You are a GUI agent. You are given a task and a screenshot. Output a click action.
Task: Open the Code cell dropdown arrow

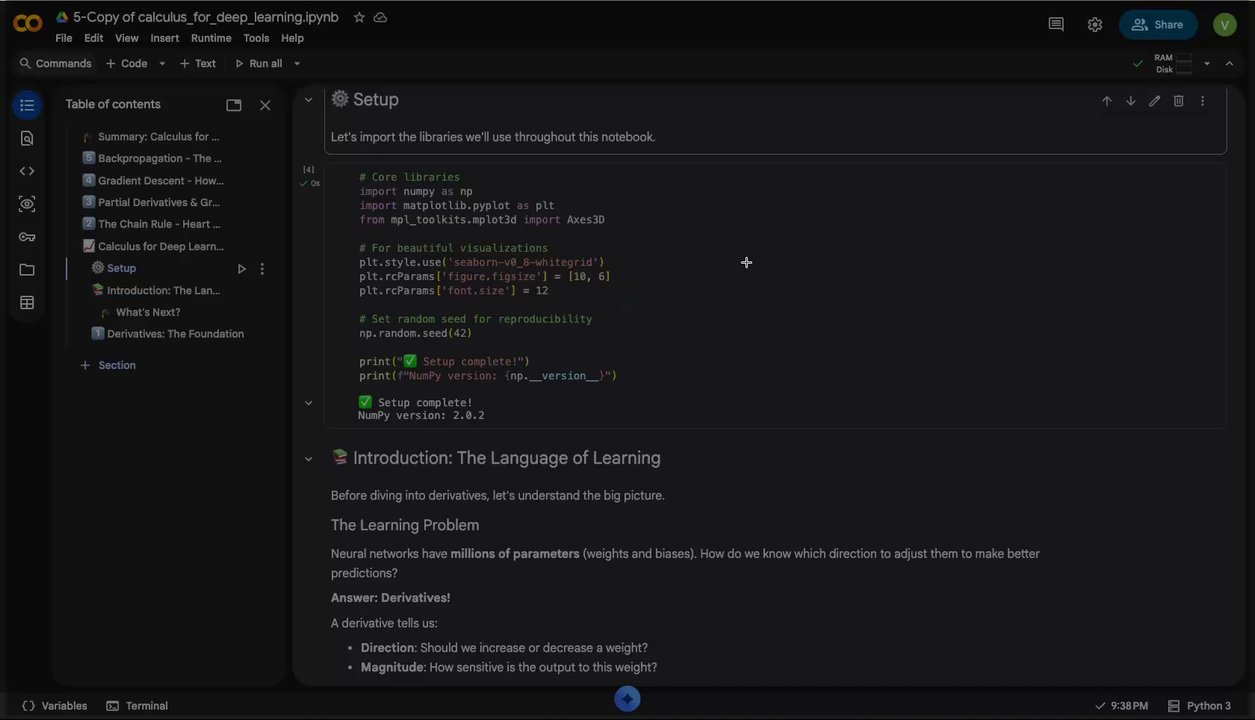[x=162, y=64]
